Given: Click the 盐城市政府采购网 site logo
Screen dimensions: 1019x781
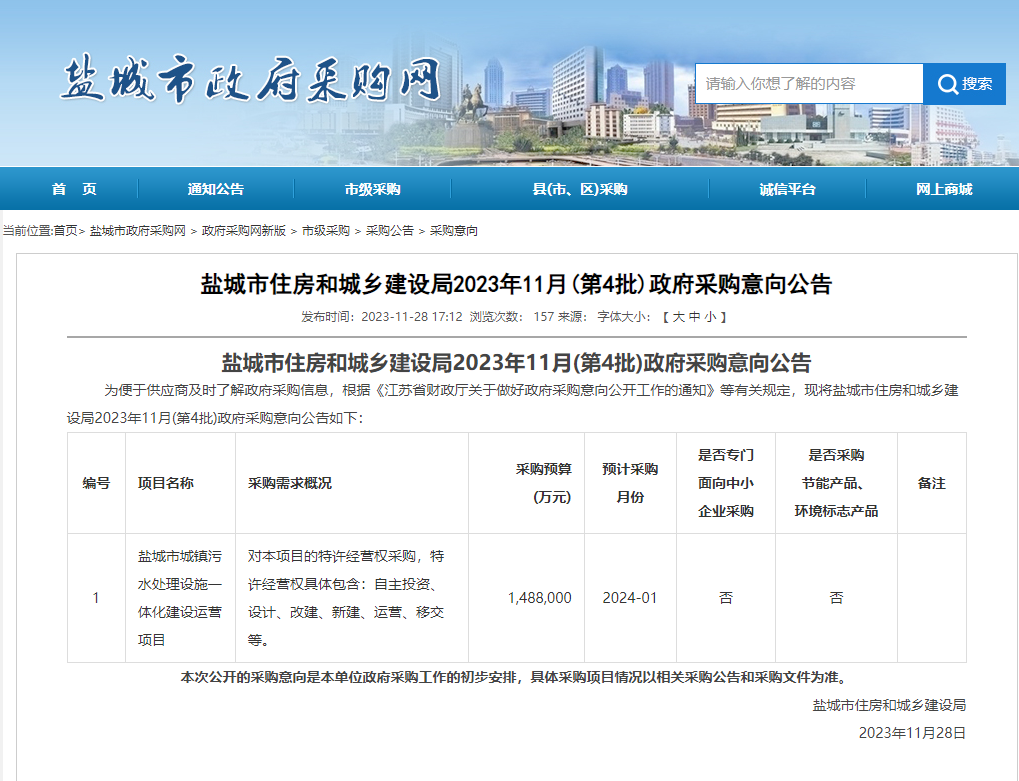Looking at the screenshot, I should pyautogui.click(x=251, y=79).
